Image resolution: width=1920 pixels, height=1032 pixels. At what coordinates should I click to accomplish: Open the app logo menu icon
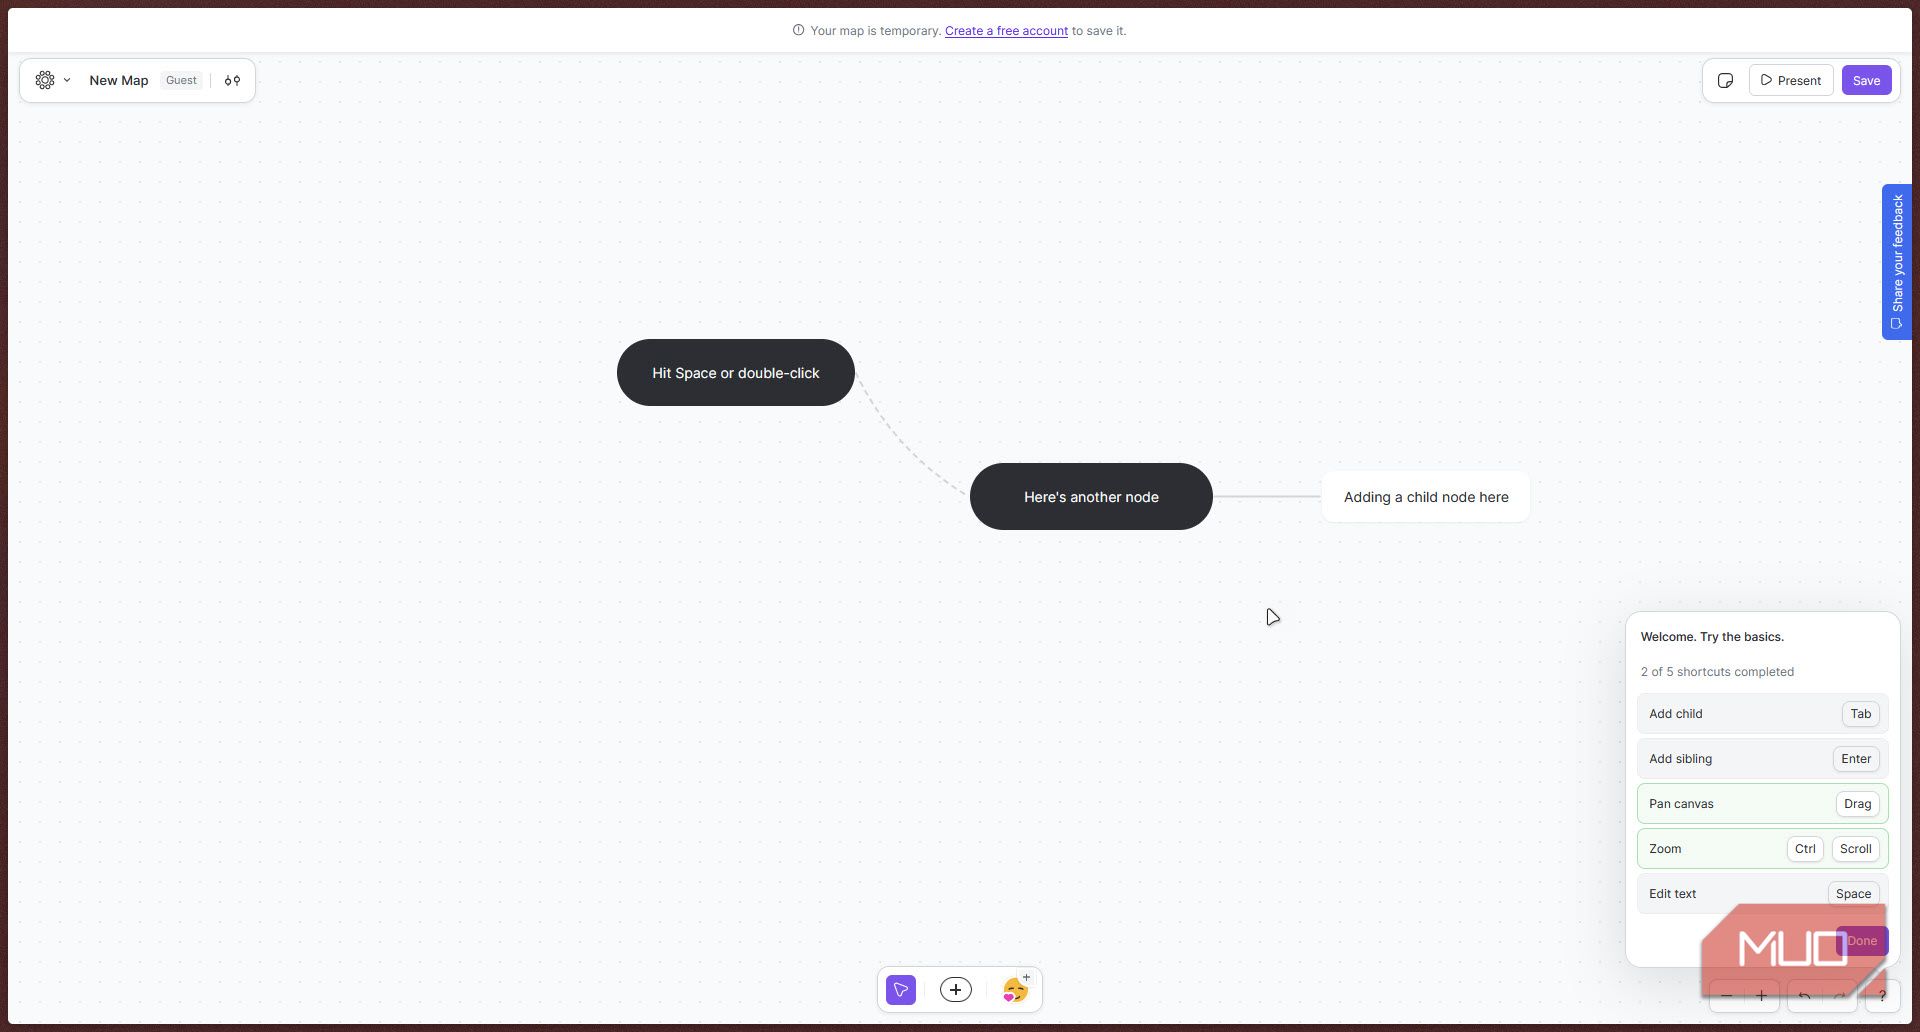click(x=45, y=80)
